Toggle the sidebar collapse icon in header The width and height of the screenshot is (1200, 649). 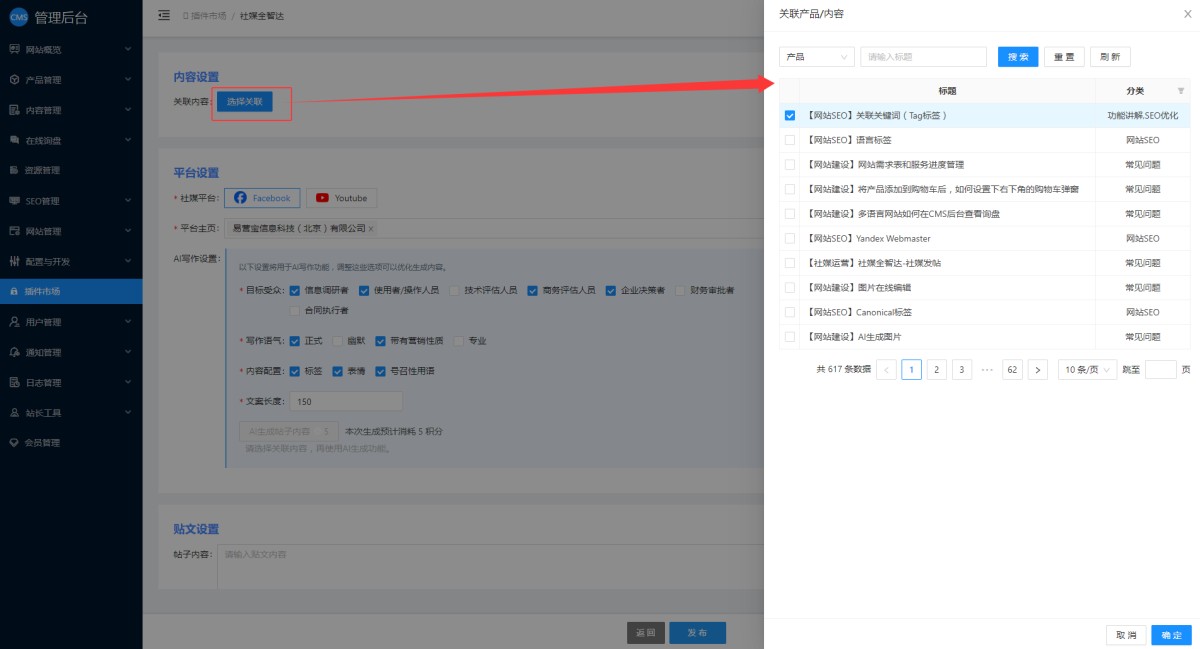click(x=164, y=16)
